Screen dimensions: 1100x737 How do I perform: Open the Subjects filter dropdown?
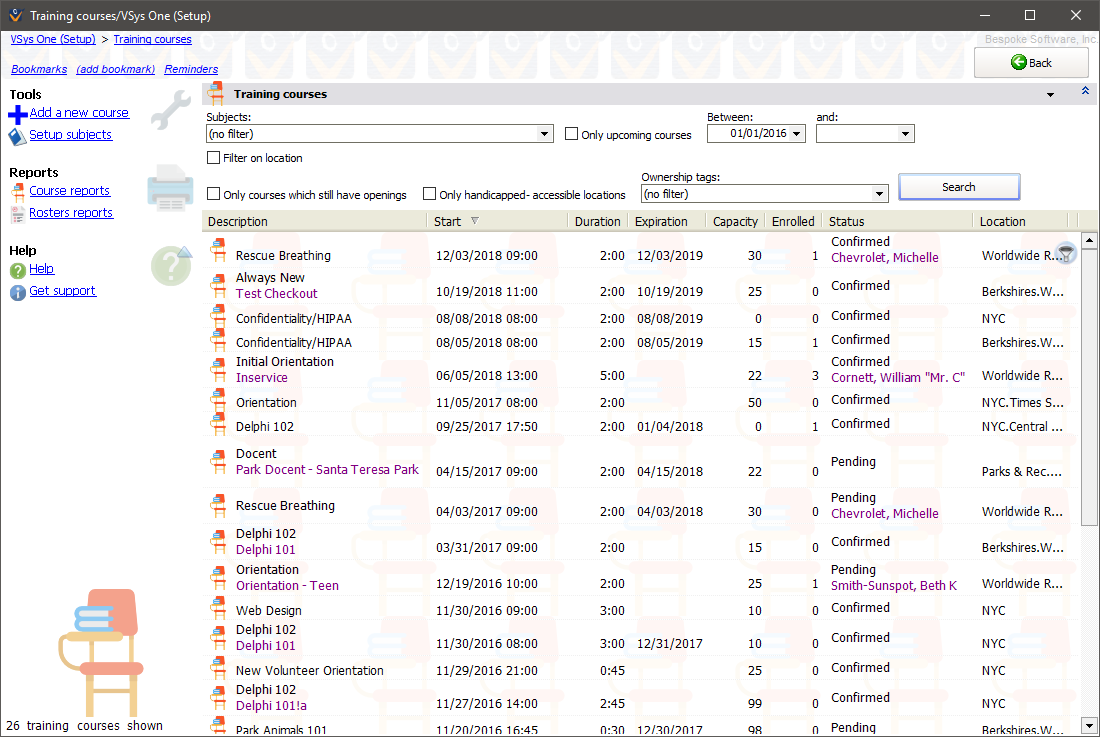click(x=545, y=134)
